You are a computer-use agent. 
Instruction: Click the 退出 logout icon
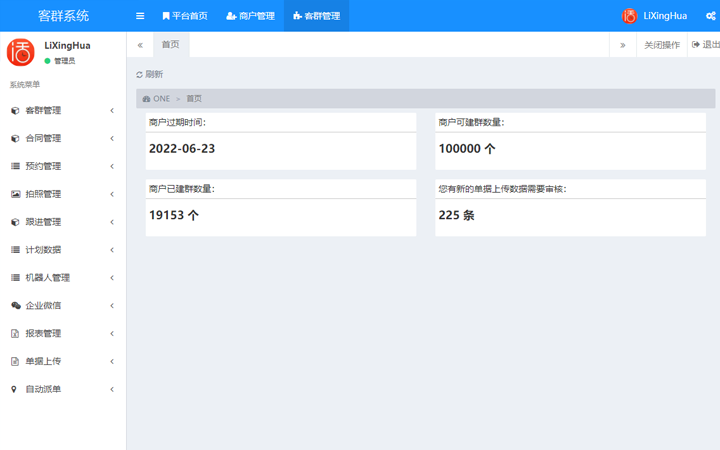pyautogui.click(x=696, y=45)
